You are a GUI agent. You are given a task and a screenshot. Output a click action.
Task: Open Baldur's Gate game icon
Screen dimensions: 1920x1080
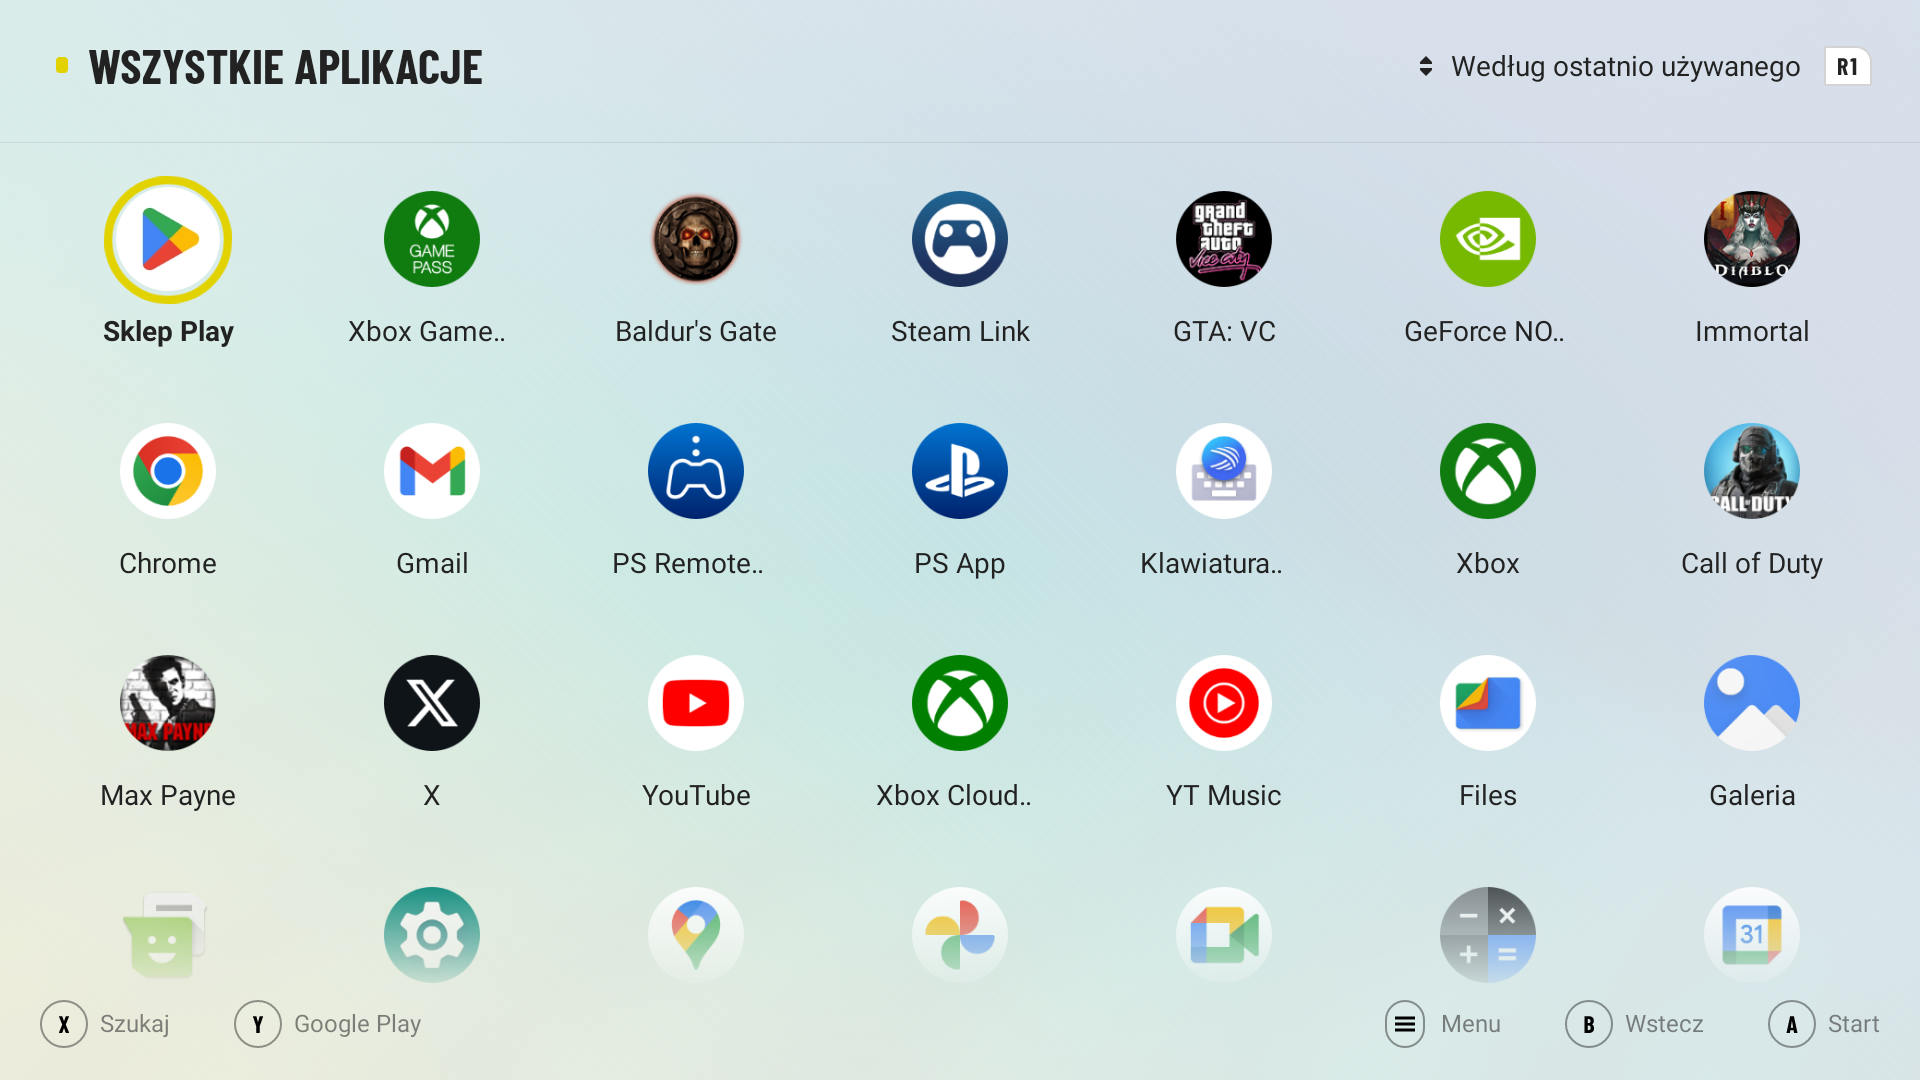click(x=696, y=240)
